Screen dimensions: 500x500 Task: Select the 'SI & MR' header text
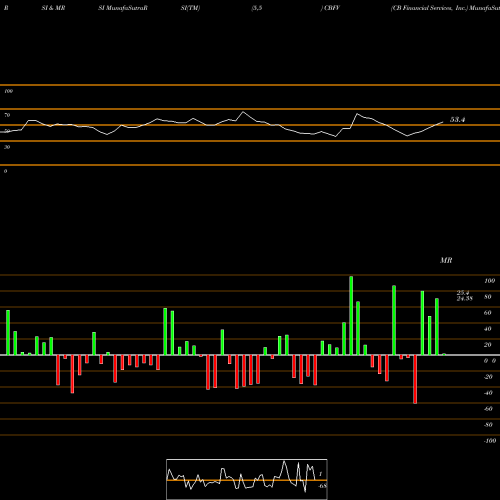coord(53,8)
